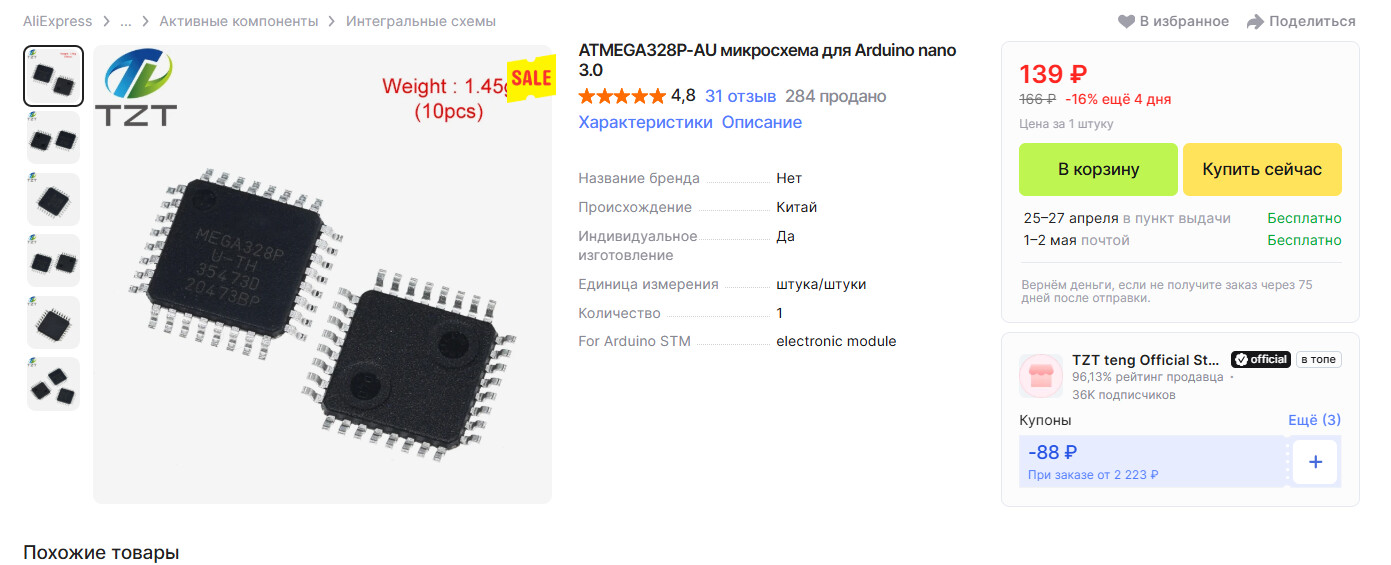Select the last thumbnail showing four chips

point(53,383)
